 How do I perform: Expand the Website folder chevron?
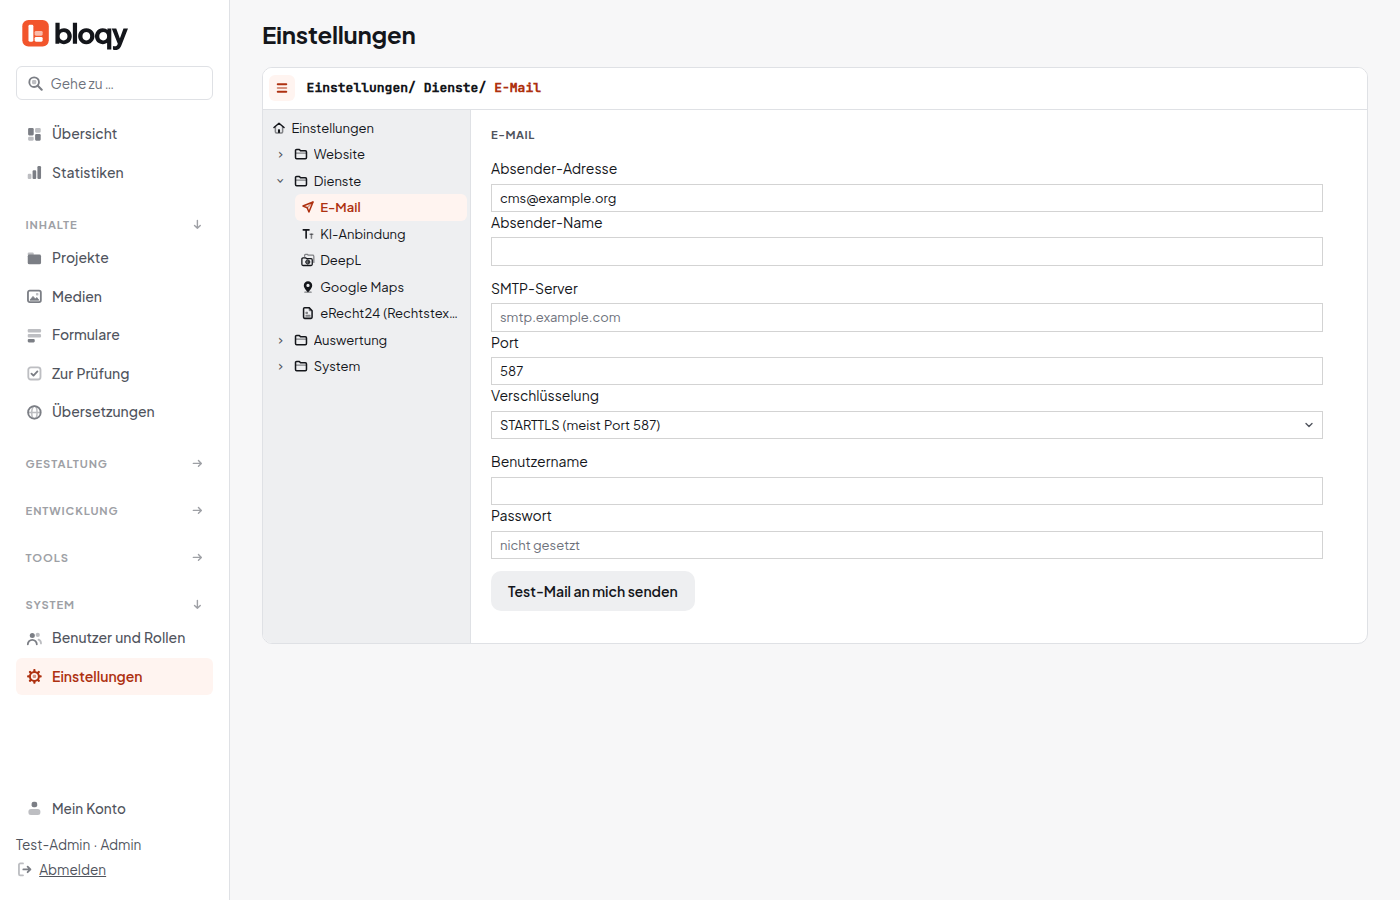click(281, 155)
